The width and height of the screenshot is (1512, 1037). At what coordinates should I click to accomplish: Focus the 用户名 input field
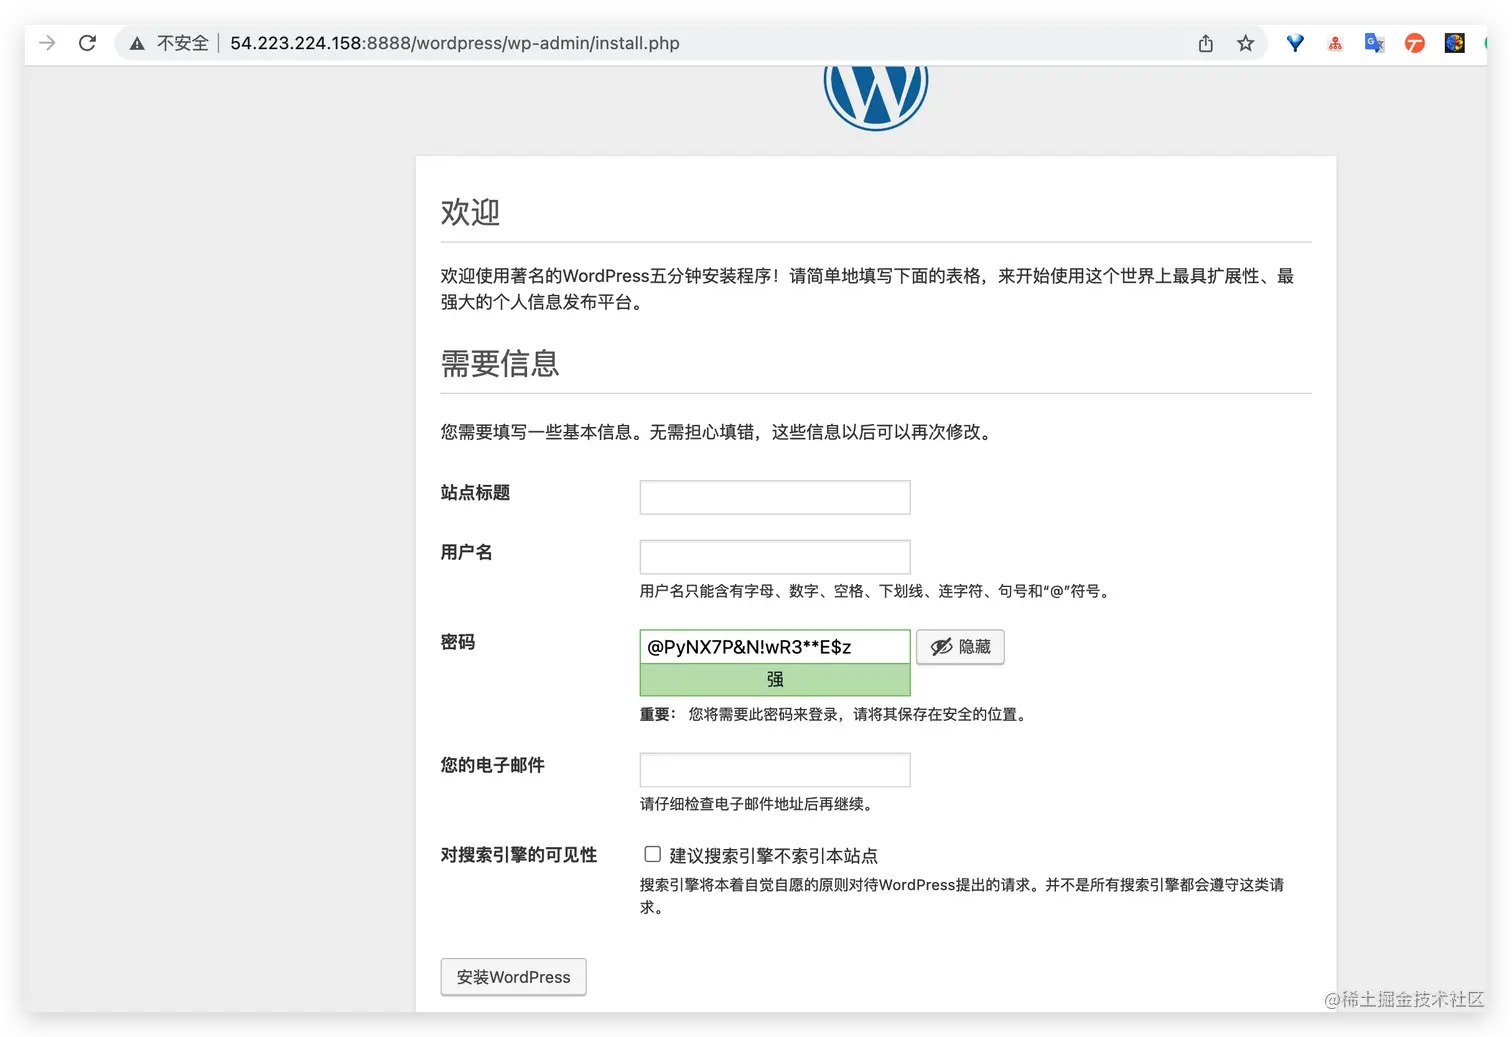point(775,557)
